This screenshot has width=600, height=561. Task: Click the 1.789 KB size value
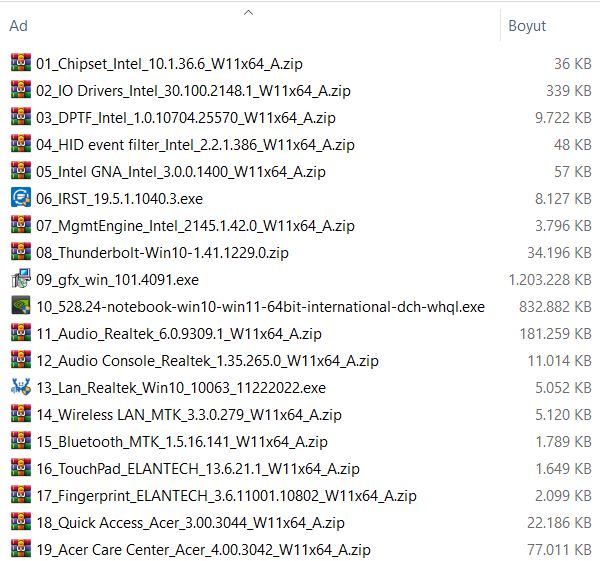564,442
